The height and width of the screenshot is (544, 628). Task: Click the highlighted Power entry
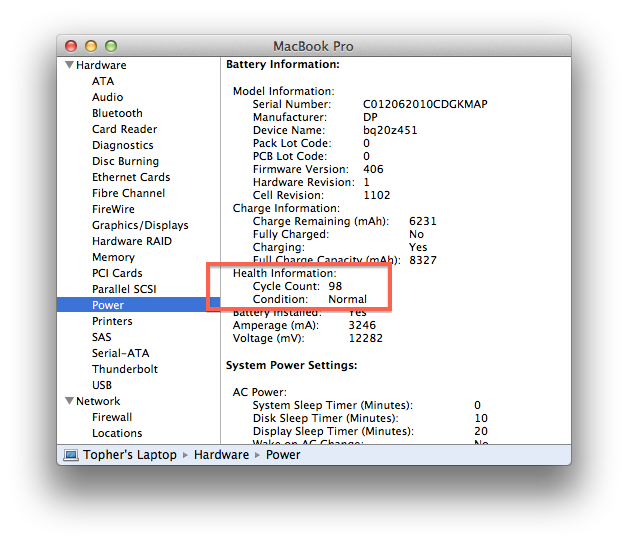pos(138,305)
